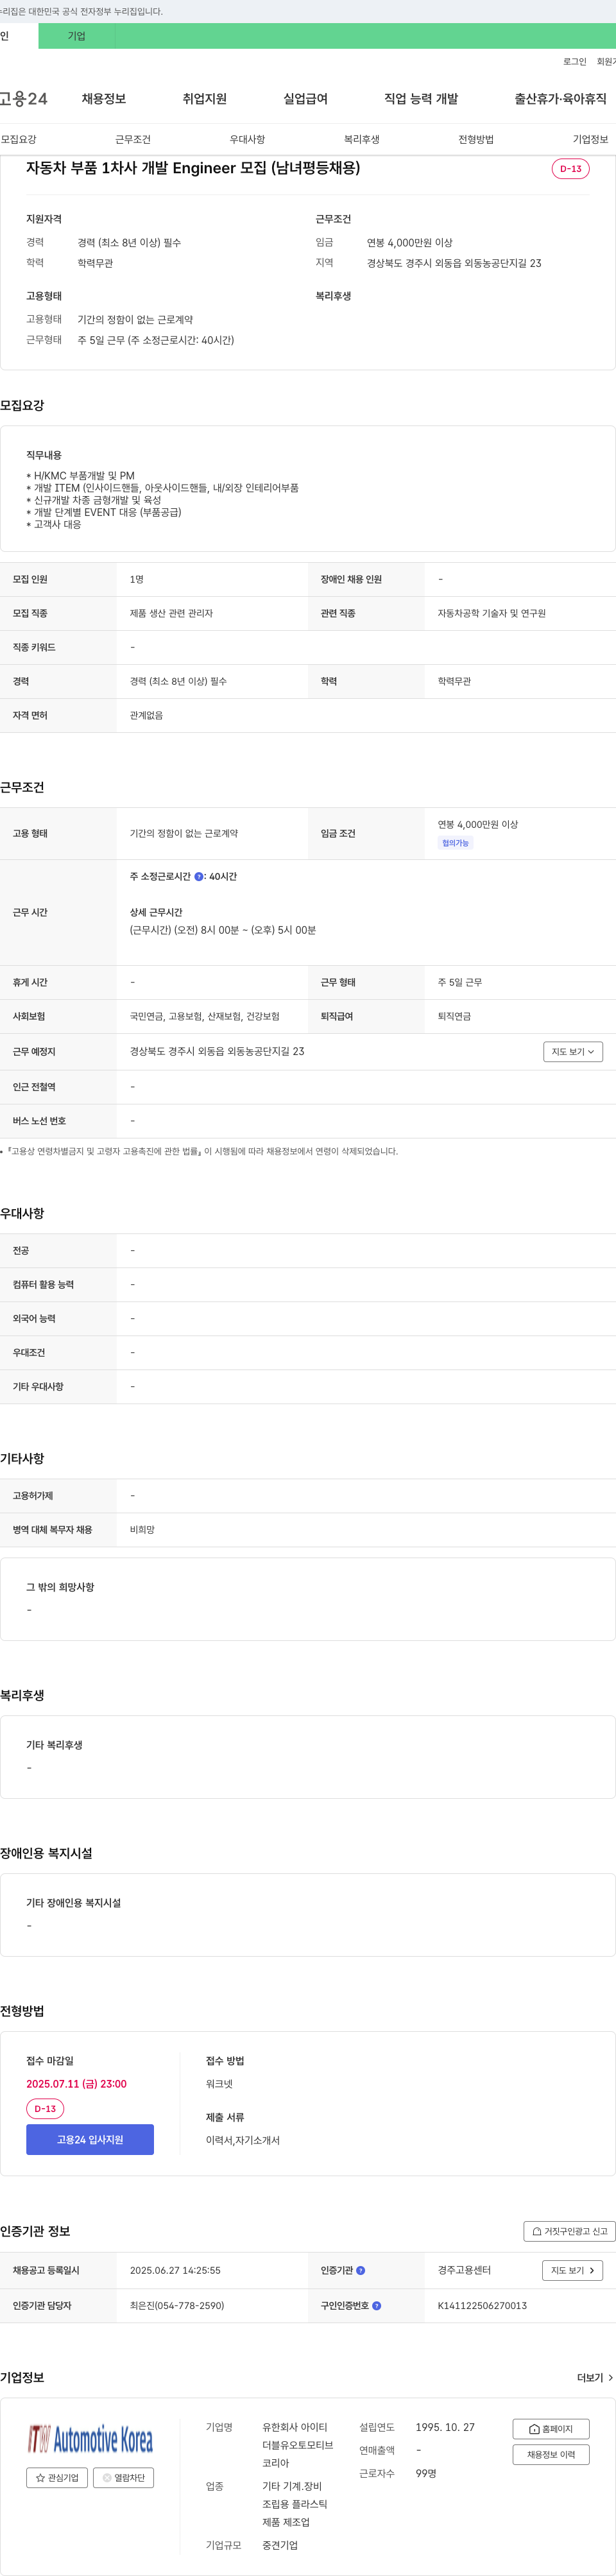Viewport: 616px width, 2576px height.
Task: Click the 퇴직연금 retirement benefit value
Action: pos(454,1016)
